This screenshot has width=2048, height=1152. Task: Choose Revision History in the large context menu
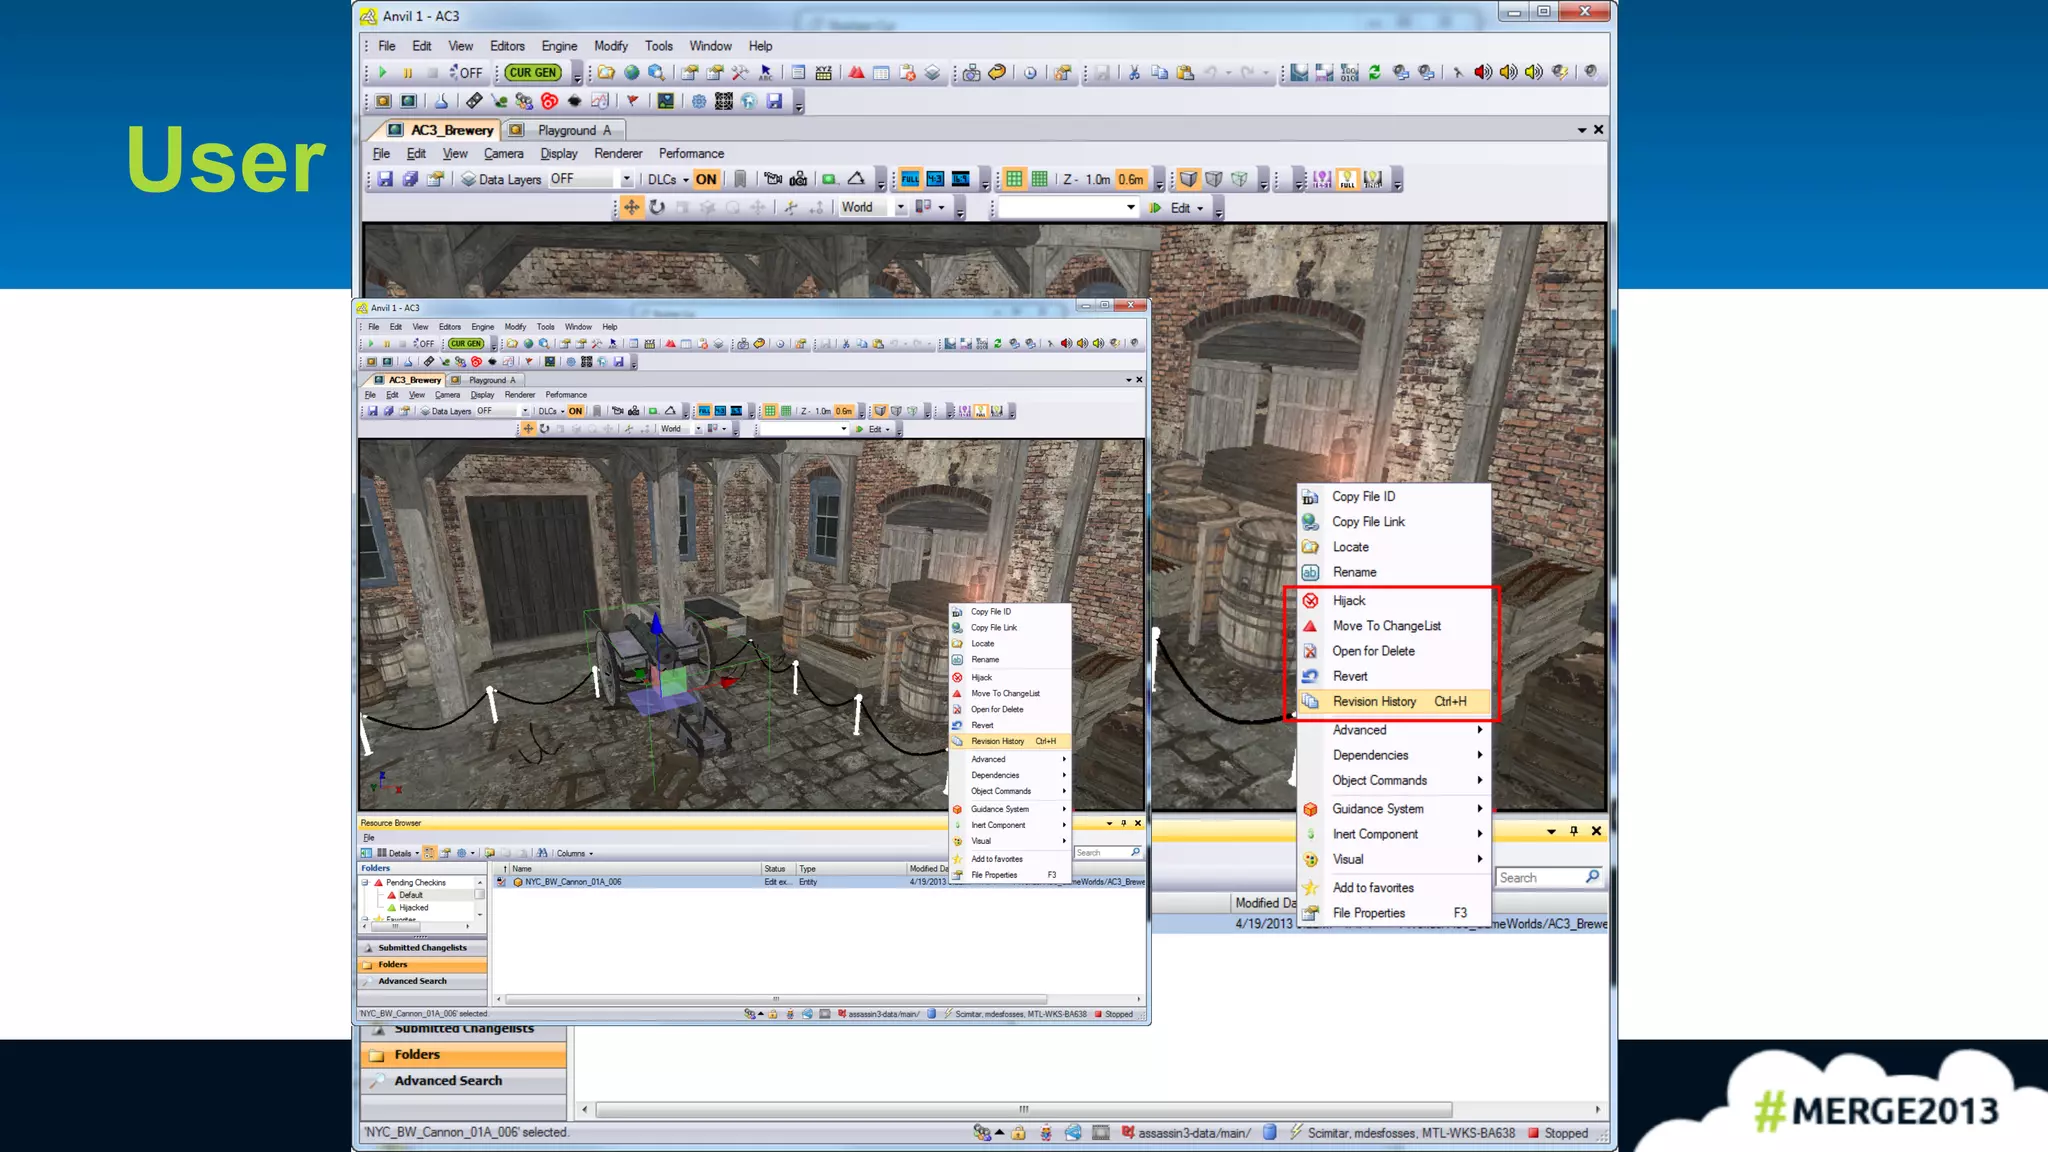pyautogui.click(x=1394, y=701)
